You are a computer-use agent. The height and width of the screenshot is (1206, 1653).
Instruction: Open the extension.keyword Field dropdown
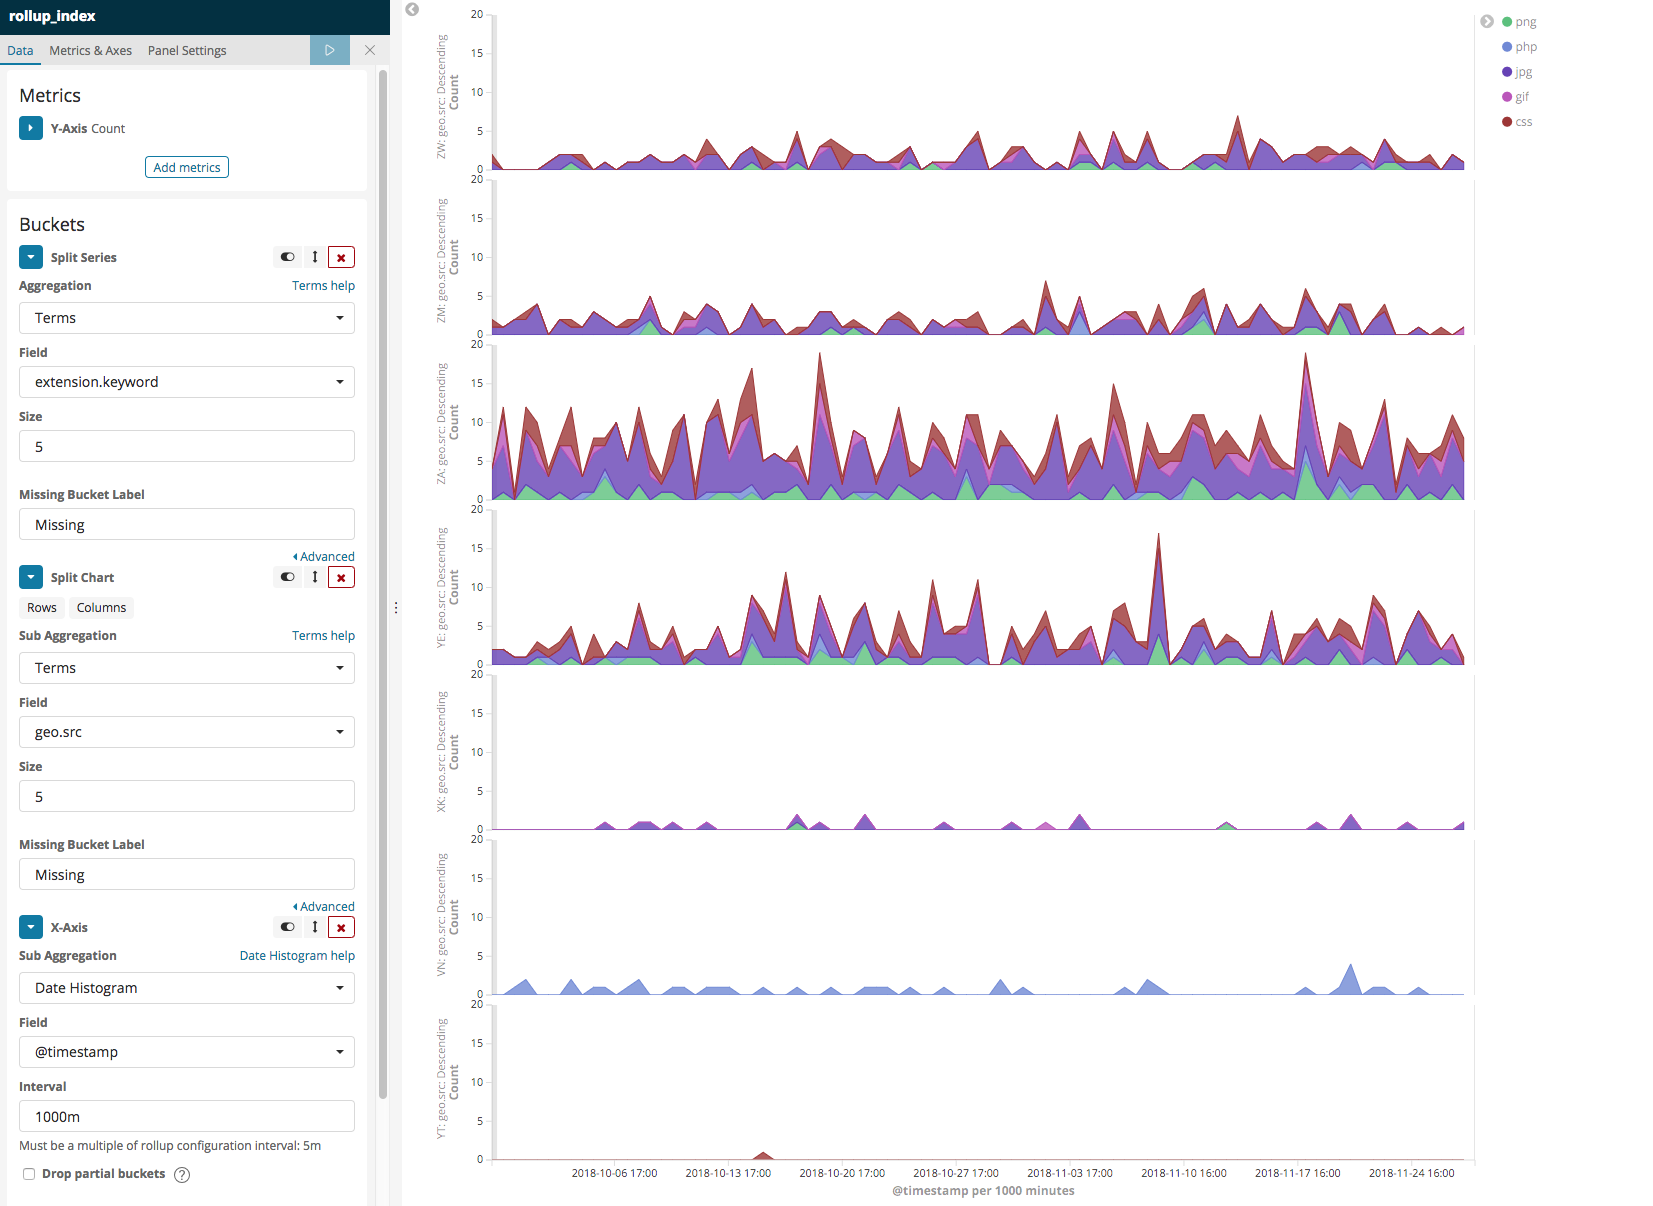coord(186,381)
